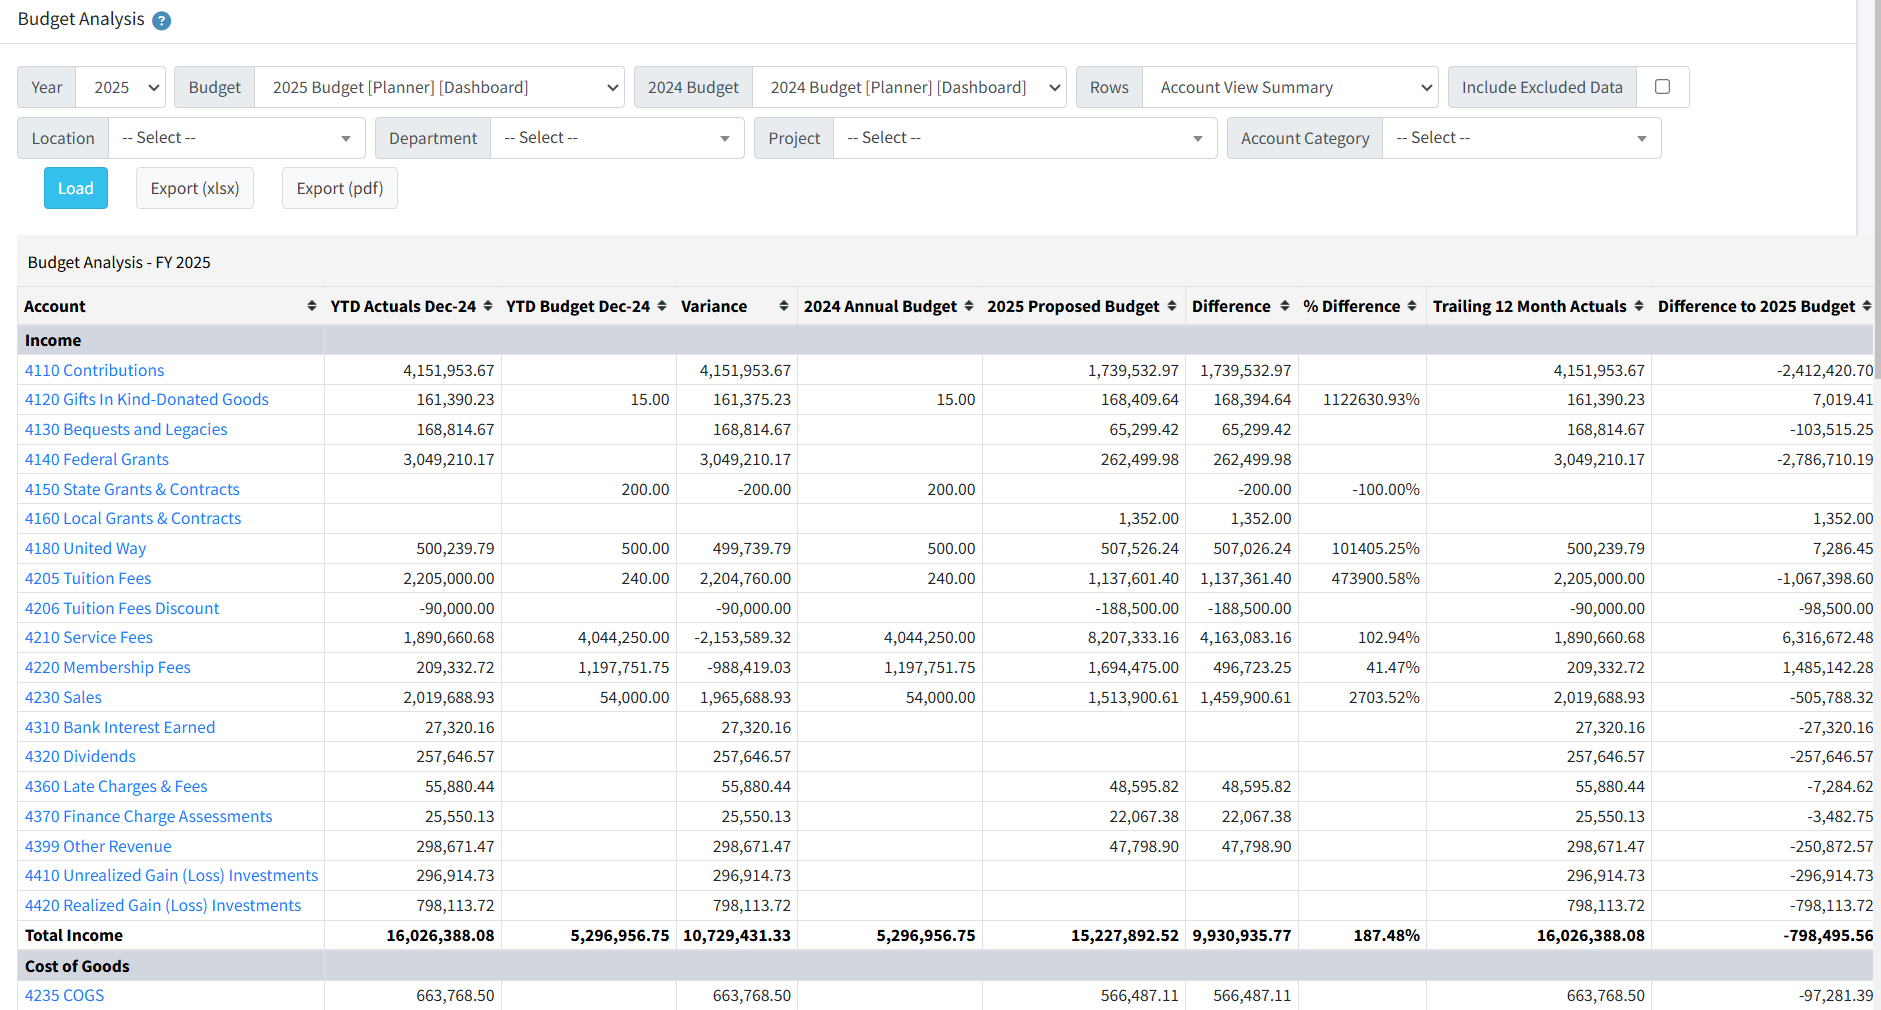
Task: Sort by Difference to 2025 Budget arrows
Action: (x=1867, y=306)
